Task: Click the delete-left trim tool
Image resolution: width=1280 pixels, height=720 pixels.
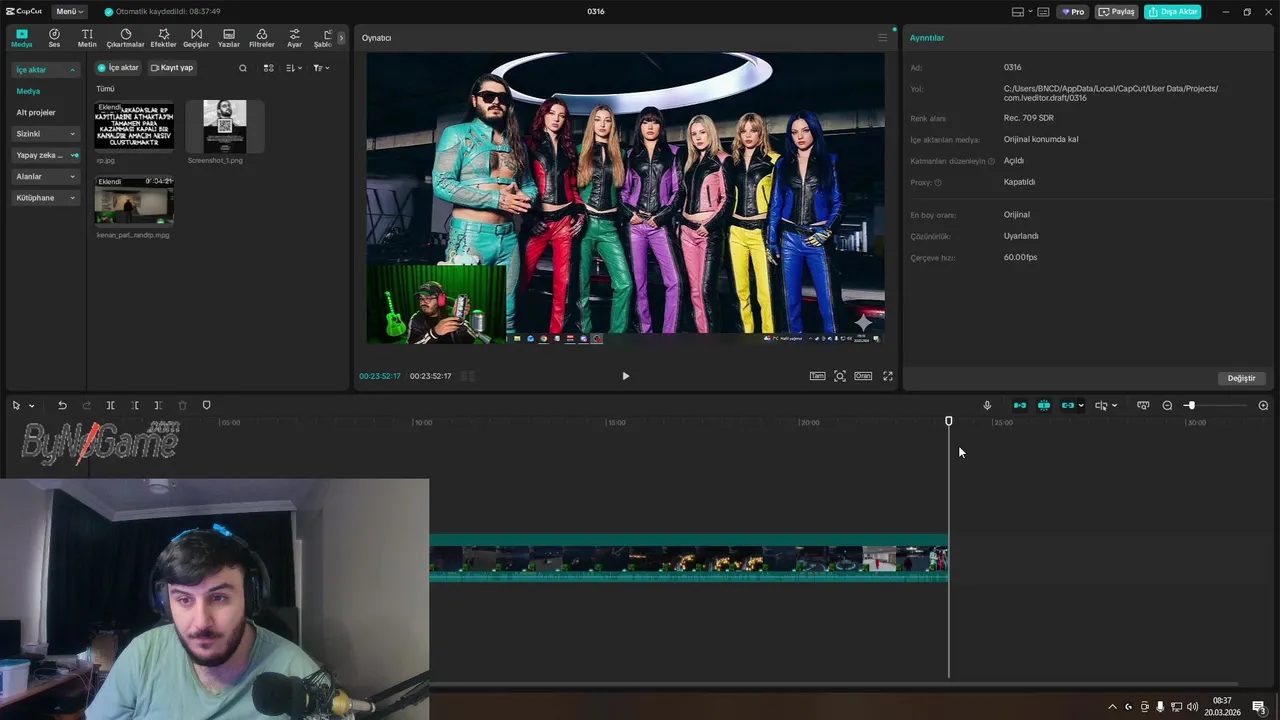Action: pyautogui.click(x=134, y=405)
